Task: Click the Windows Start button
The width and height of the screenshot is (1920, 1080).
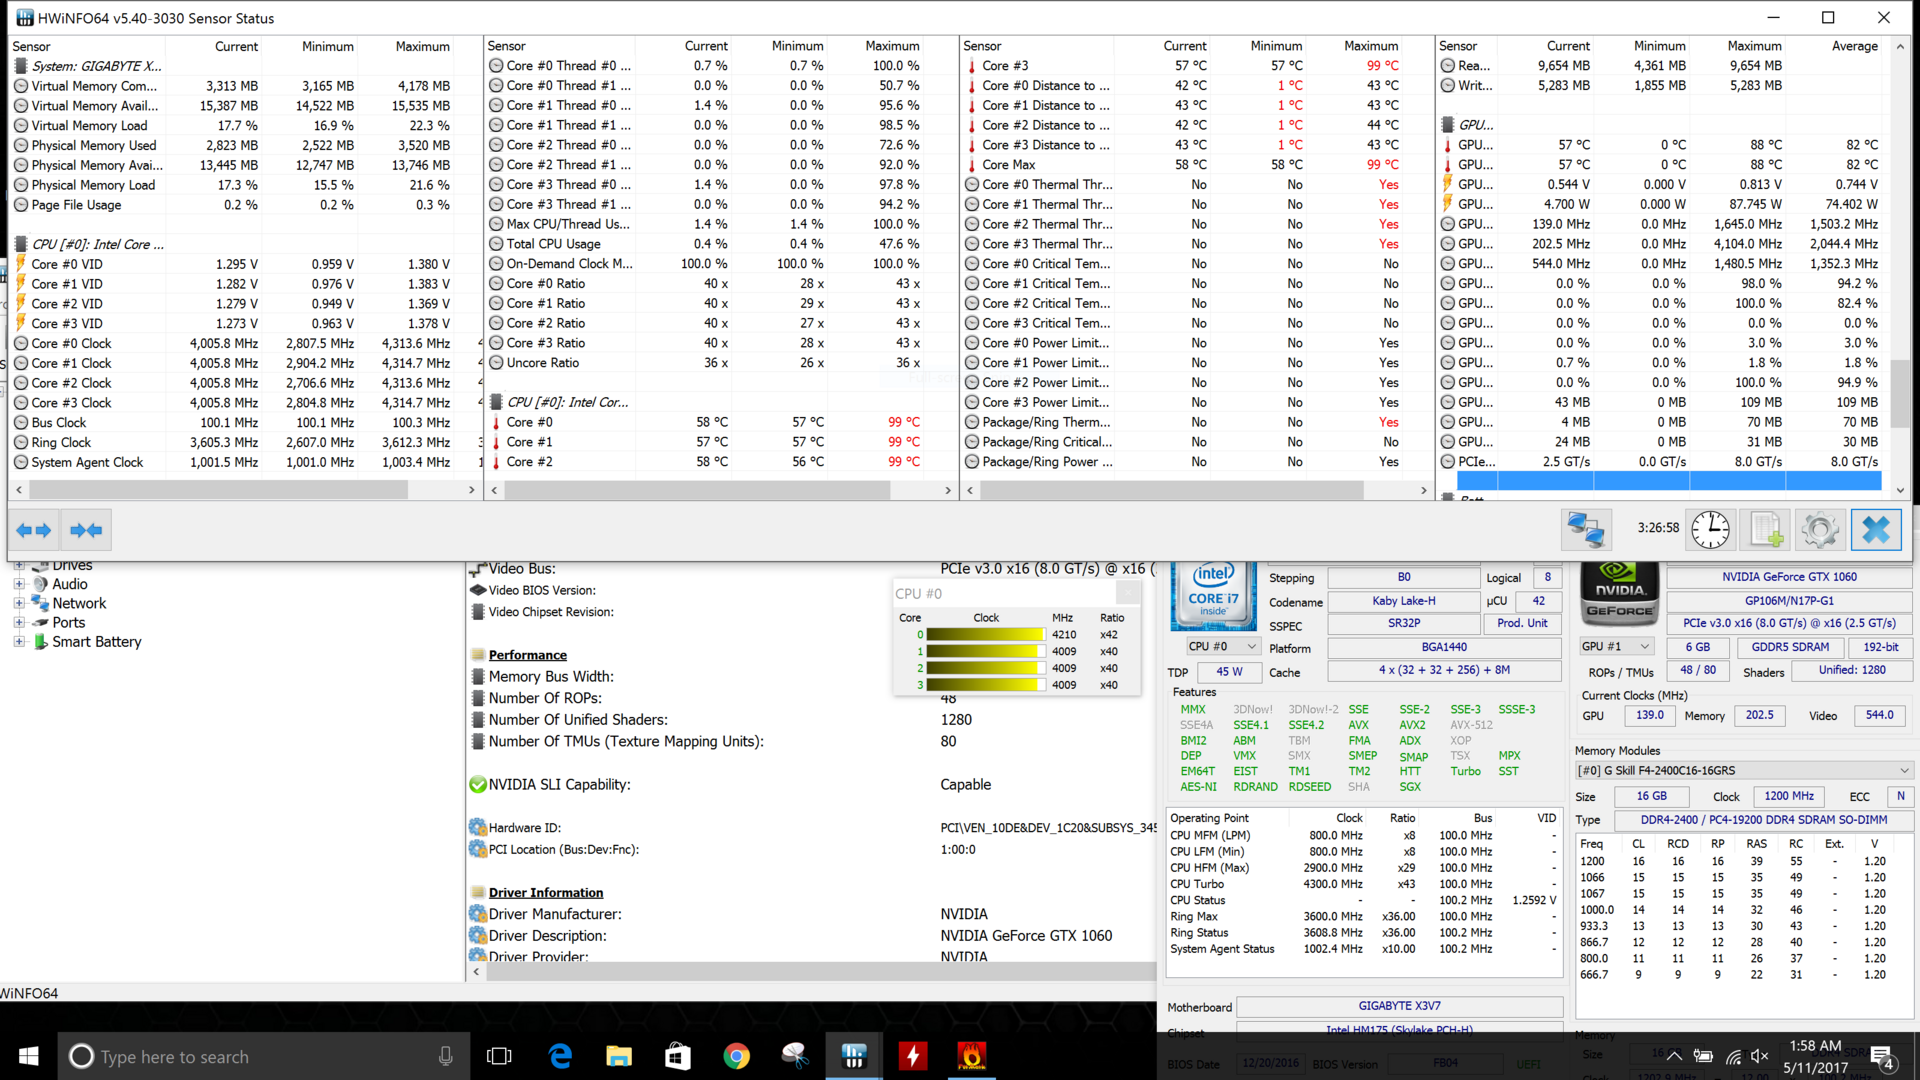Action: tap(28, 1056)
